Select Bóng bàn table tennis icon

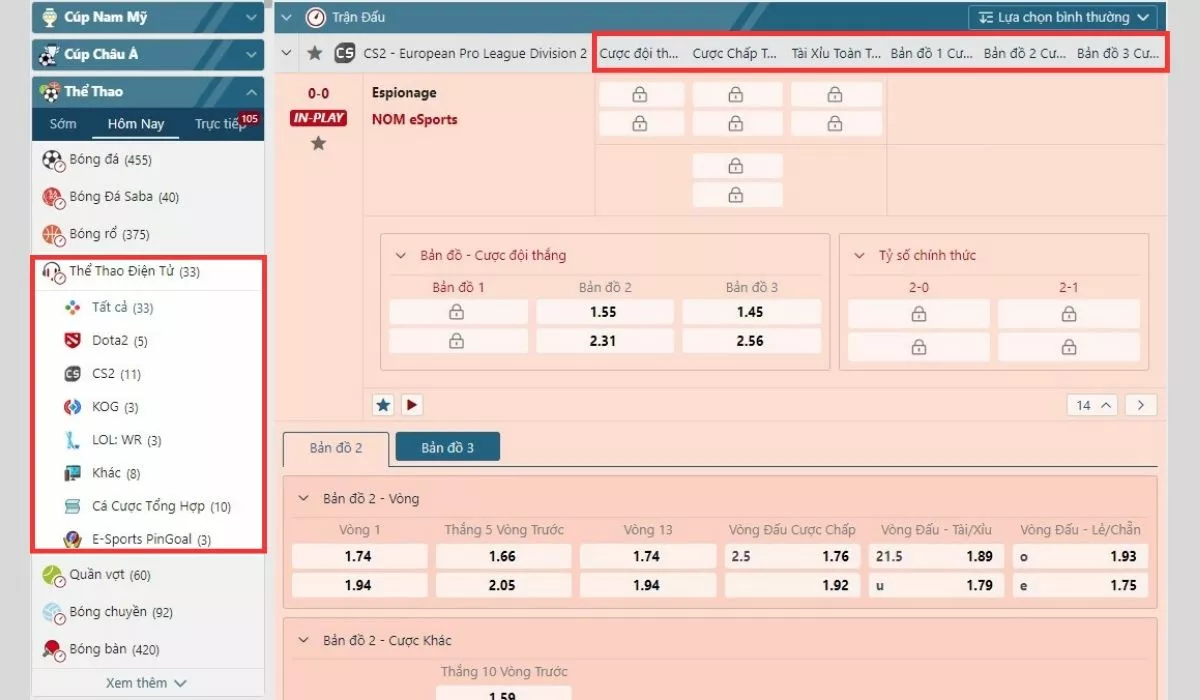53,650
